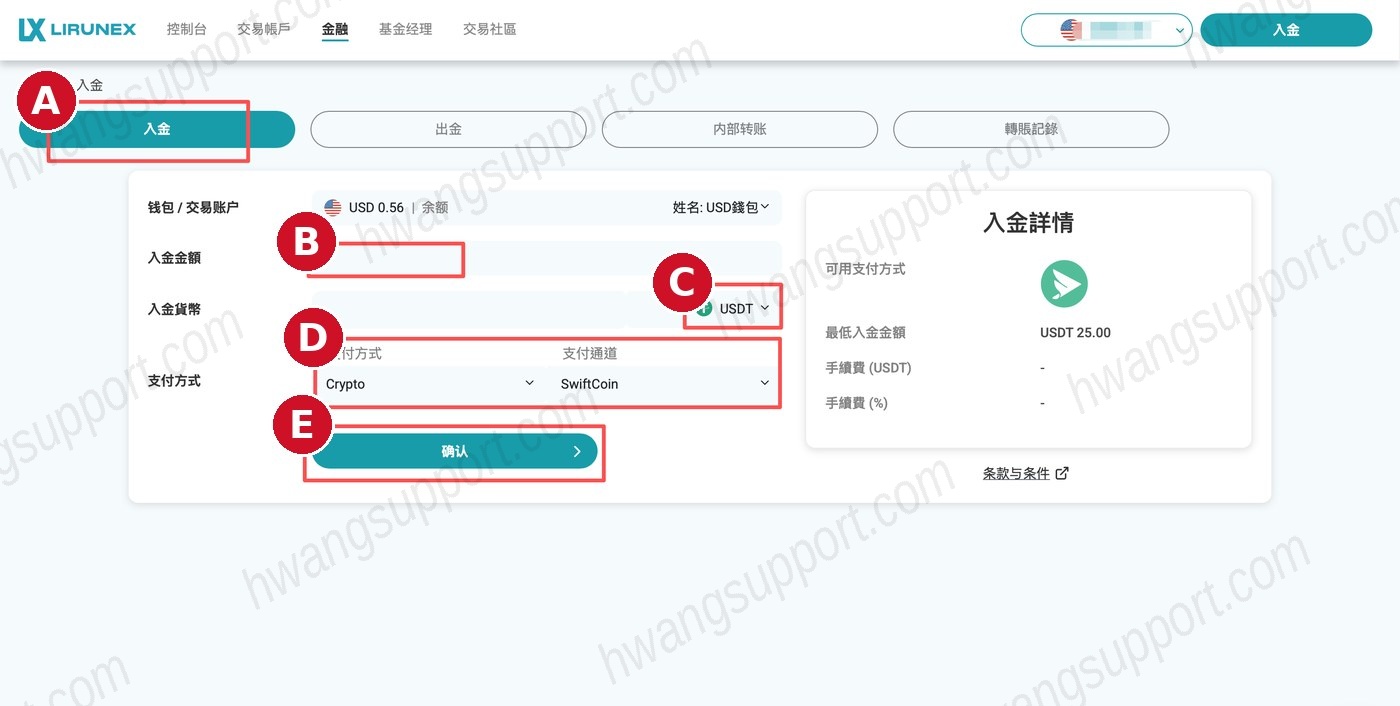Click external link icon beside 条款与条件
This screenshot has height=706, width=1400.
point(1062,473)
